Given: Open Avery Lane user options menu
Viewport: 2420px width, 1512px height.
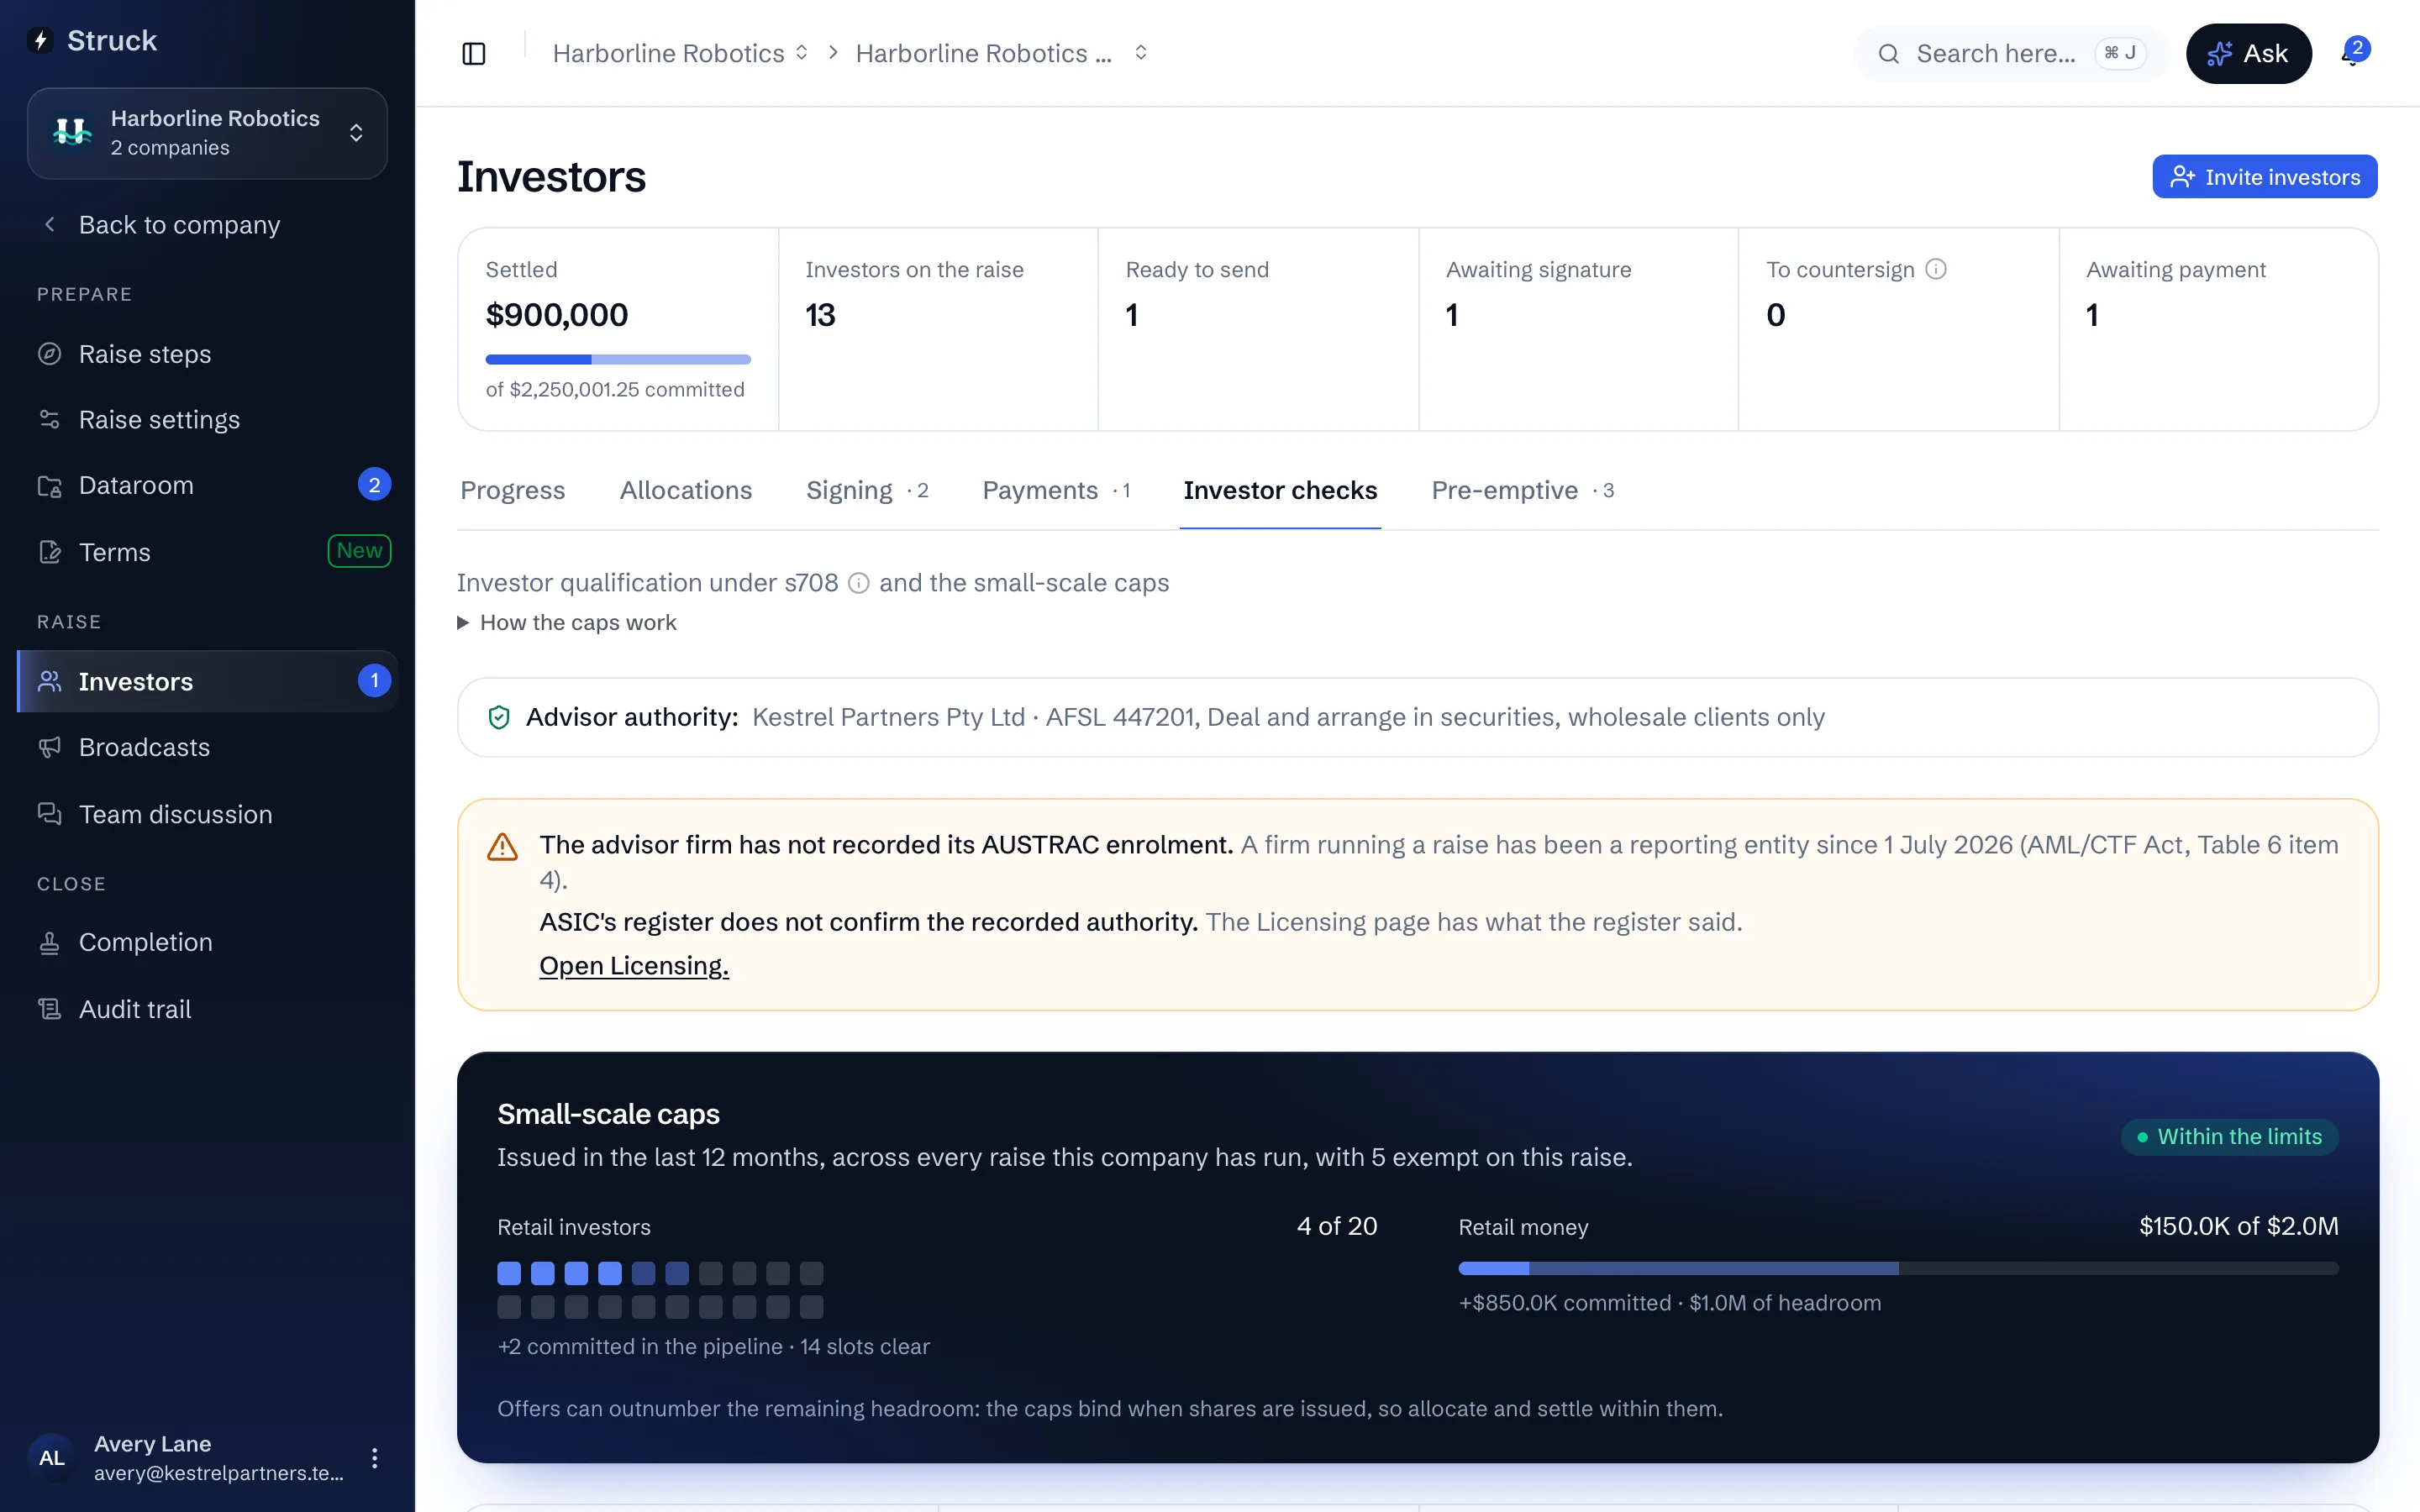Looking at the screenshot, I should pyautogui.click(x=374, y=1458).
